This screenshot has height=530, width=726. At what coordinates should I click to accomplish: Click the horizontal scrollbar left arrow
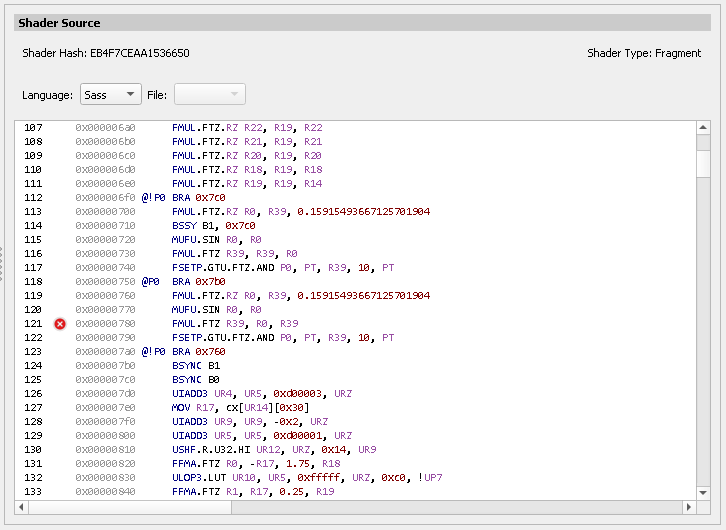pyautogui.click(x=23, y=507)
